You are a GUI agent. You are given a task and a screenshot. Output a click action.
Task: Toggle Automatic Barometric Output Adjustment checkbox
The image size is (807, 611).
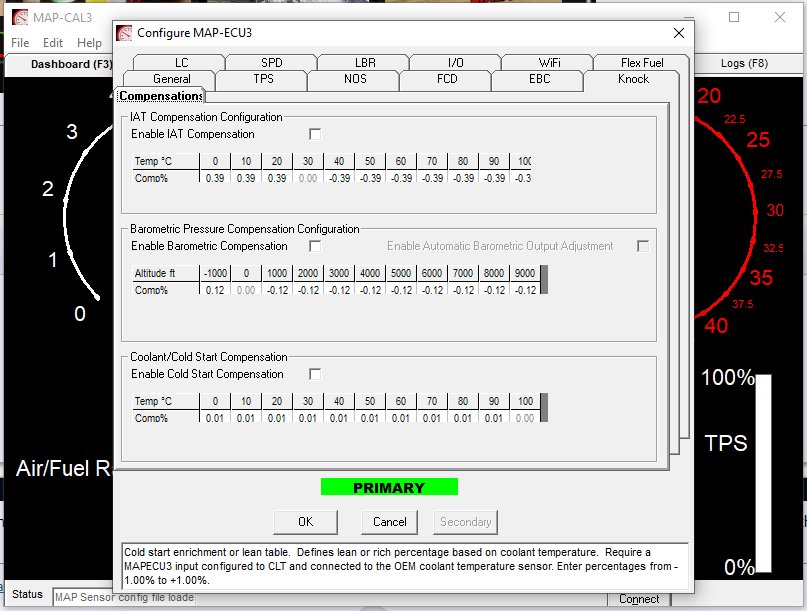(x=643, y=246)
